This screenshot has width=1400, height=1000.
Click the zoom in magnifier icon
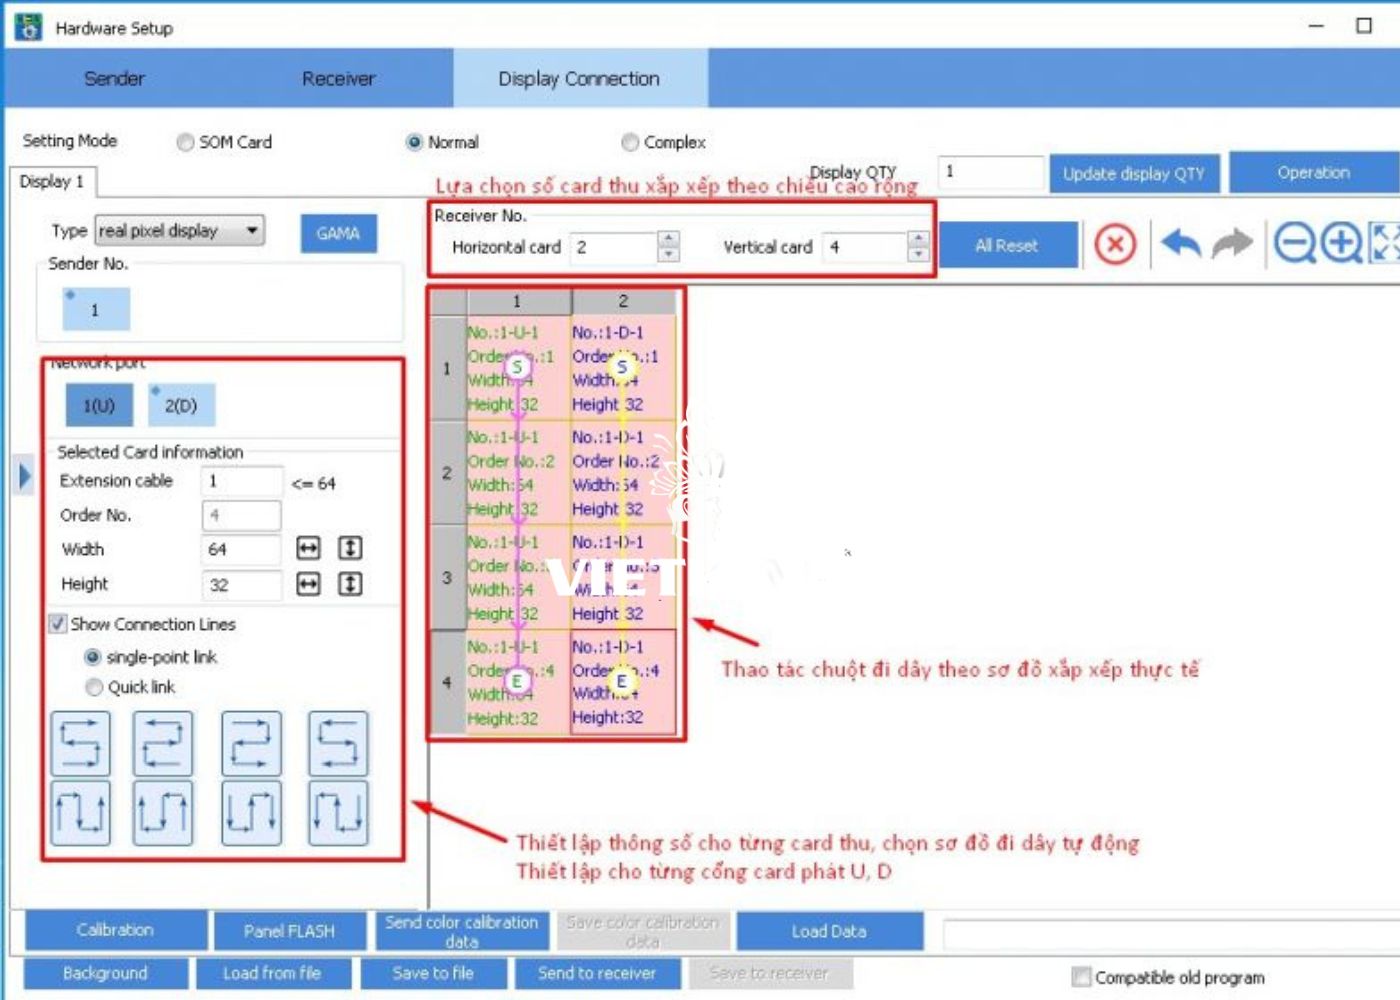(1341, 243)
